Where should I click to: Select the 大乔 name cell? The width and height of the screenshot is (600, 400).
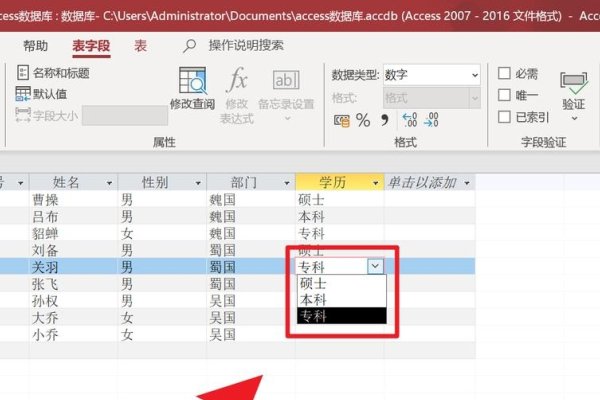73,317
